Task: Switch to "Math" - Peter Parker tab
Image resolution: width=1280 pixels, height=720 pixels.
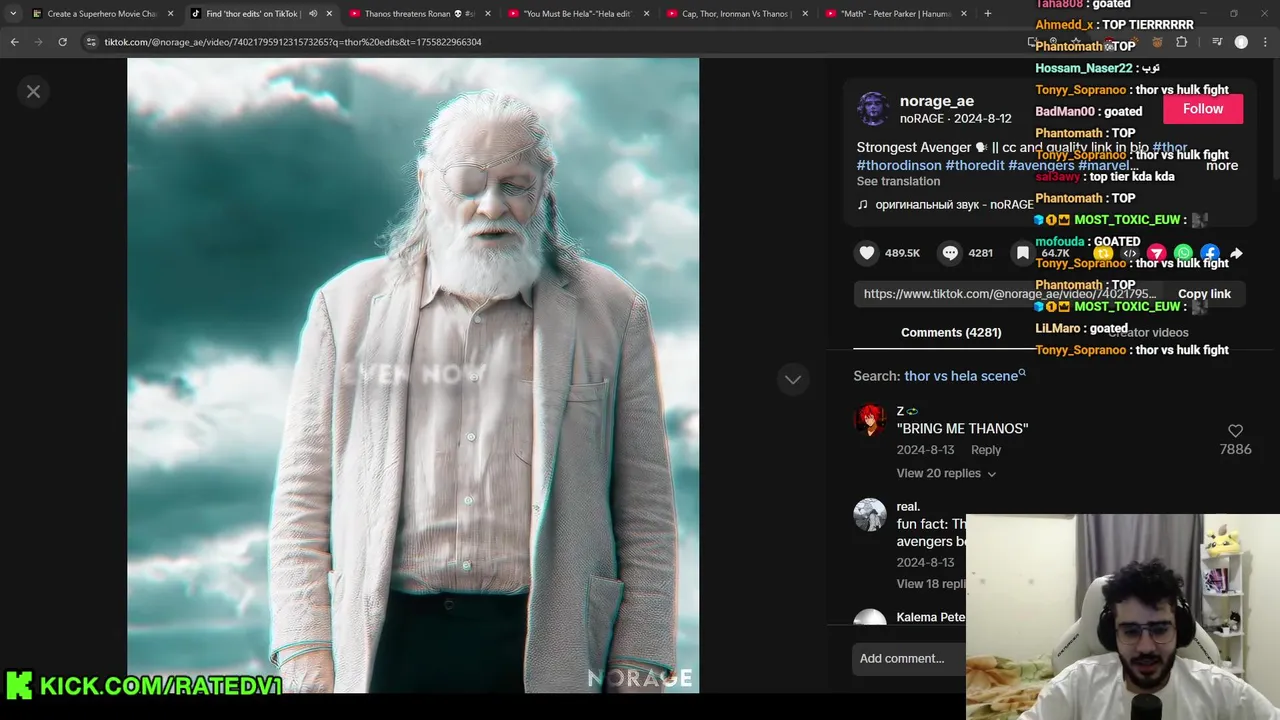Action: click(896, 14)
